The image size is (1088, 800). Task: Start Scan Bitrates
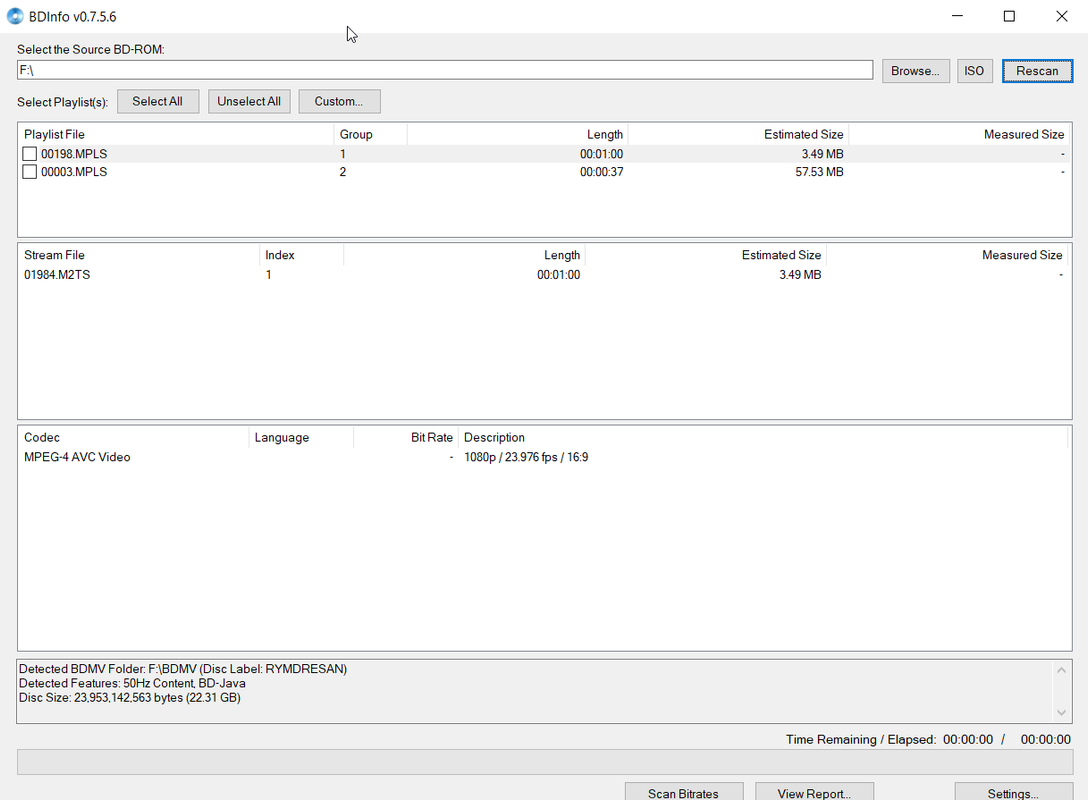click(683, 792)
